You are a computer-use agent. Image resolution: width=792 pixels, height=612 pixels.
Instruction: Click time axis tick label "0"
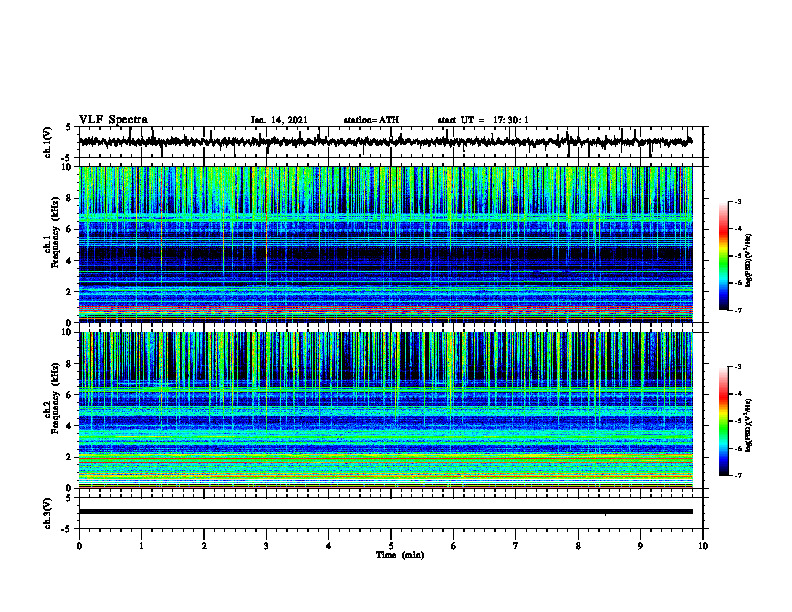click(79, 546)
